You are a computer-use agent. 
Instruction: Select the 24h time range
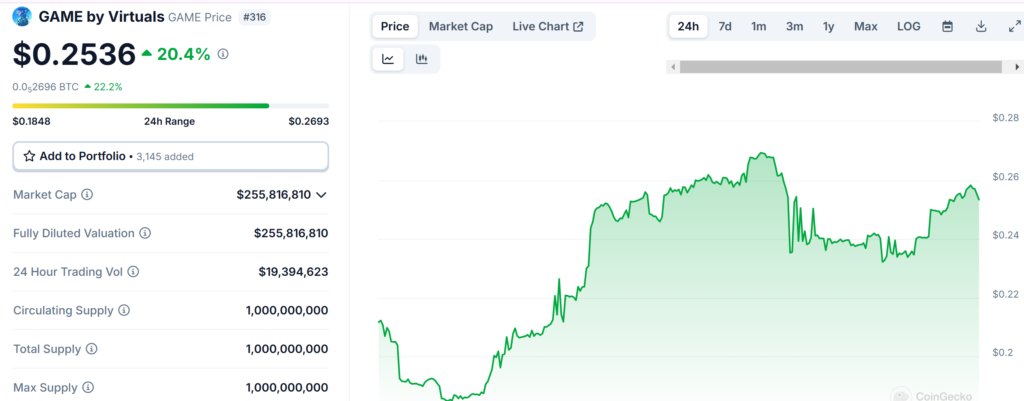pyautogui.click(x=688, y=26)
